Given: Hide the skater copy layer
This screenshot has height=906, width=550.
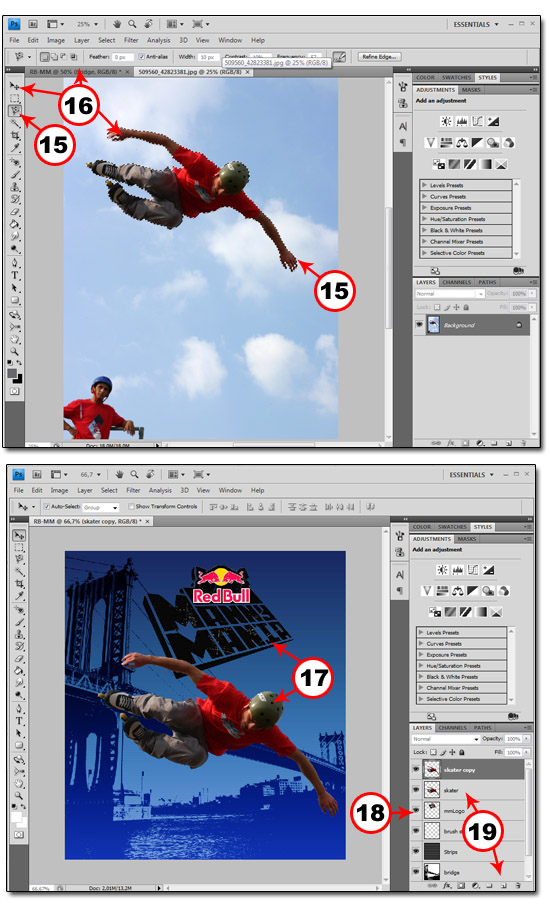Looking at the screenshot, I should click(x=416, y=770).
